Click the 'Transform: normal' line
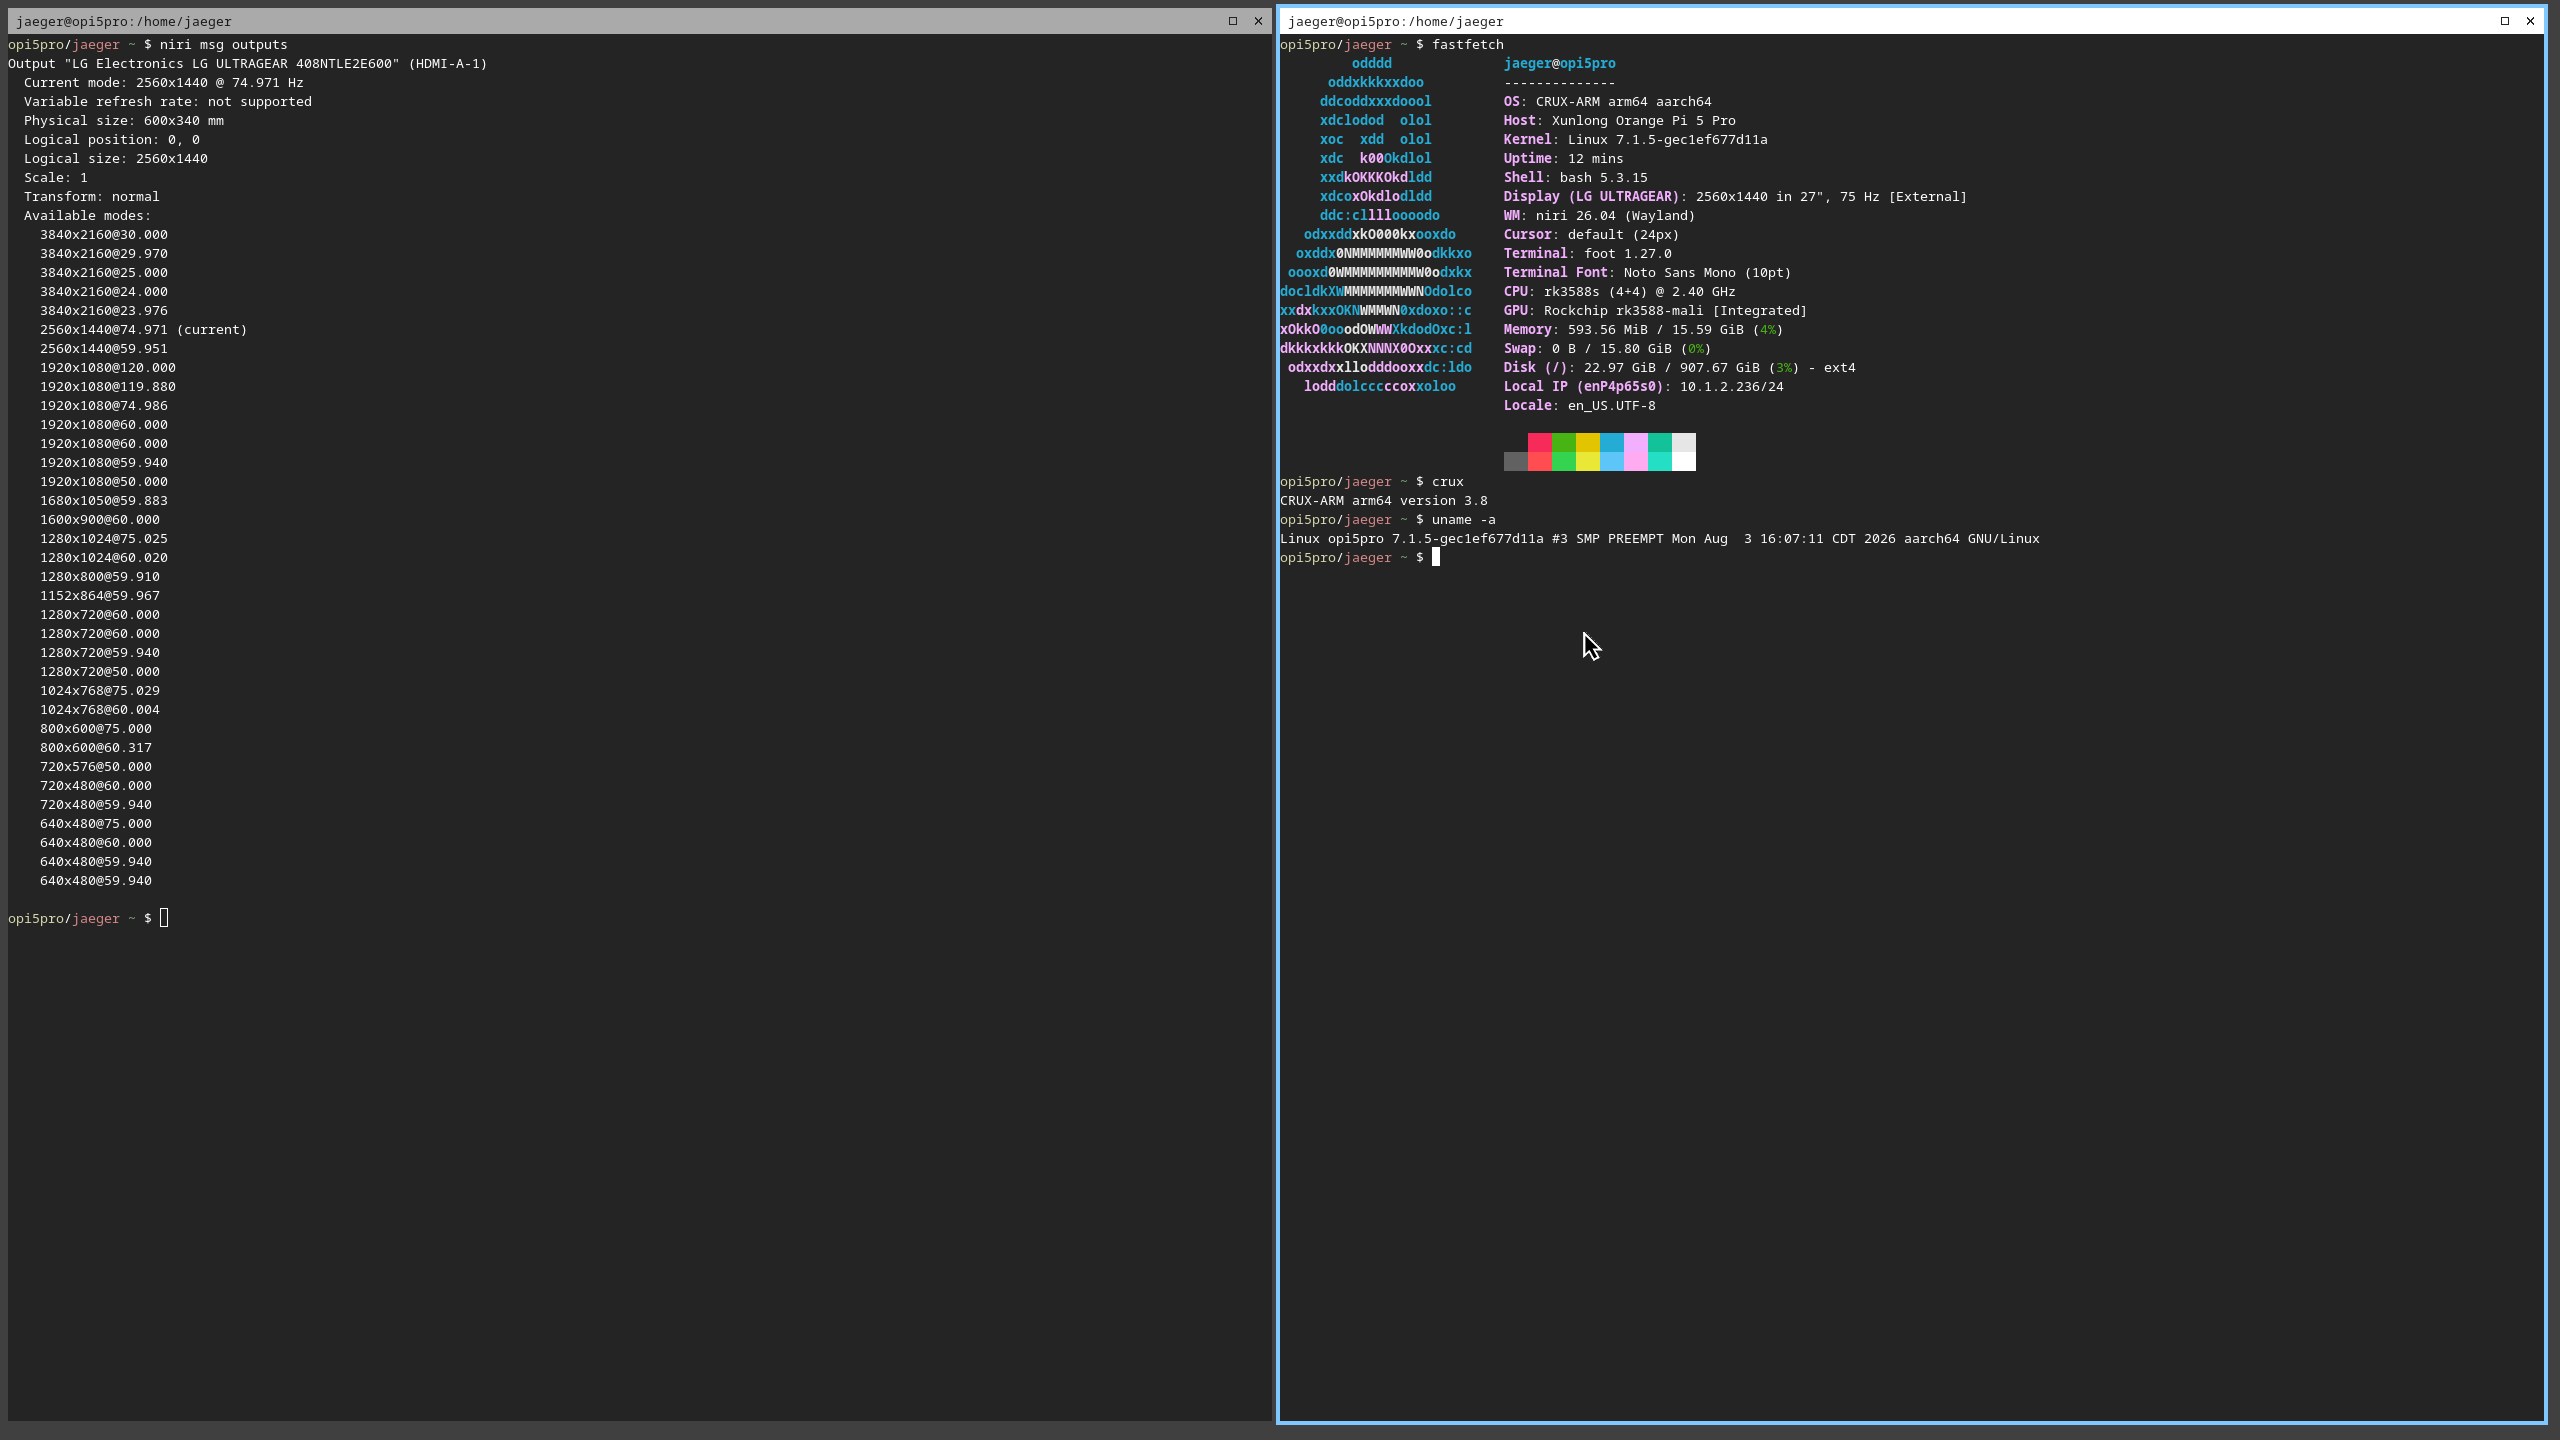The image size is (2560, 1440). point(92,197)
